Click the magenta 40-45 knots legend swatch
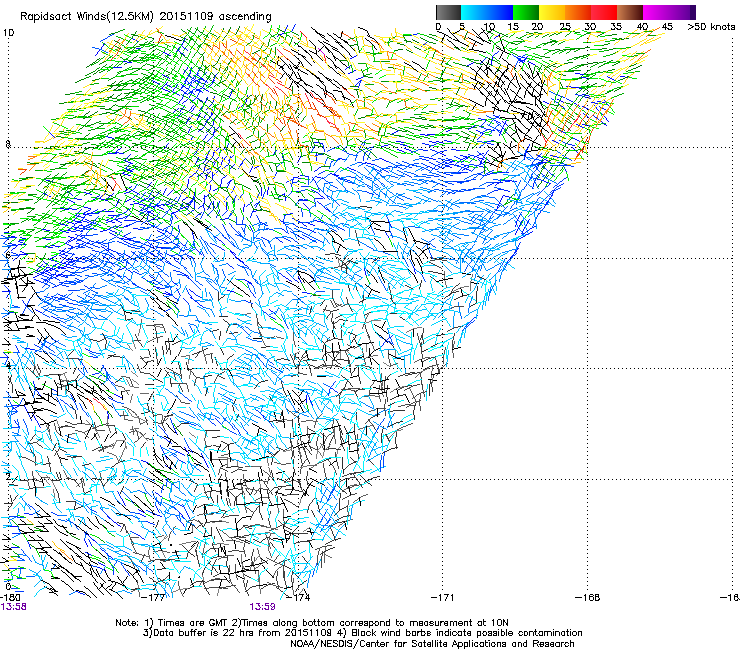The image size is (740, 650). click(x=656, y=12)
